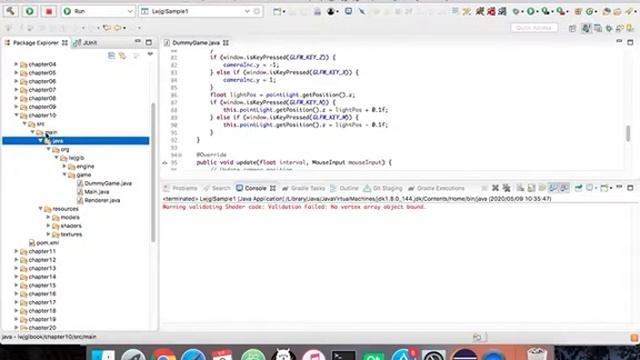
Task: Click the Open Perspective icon
Action: pyautogui.click(x=572, y=28)
